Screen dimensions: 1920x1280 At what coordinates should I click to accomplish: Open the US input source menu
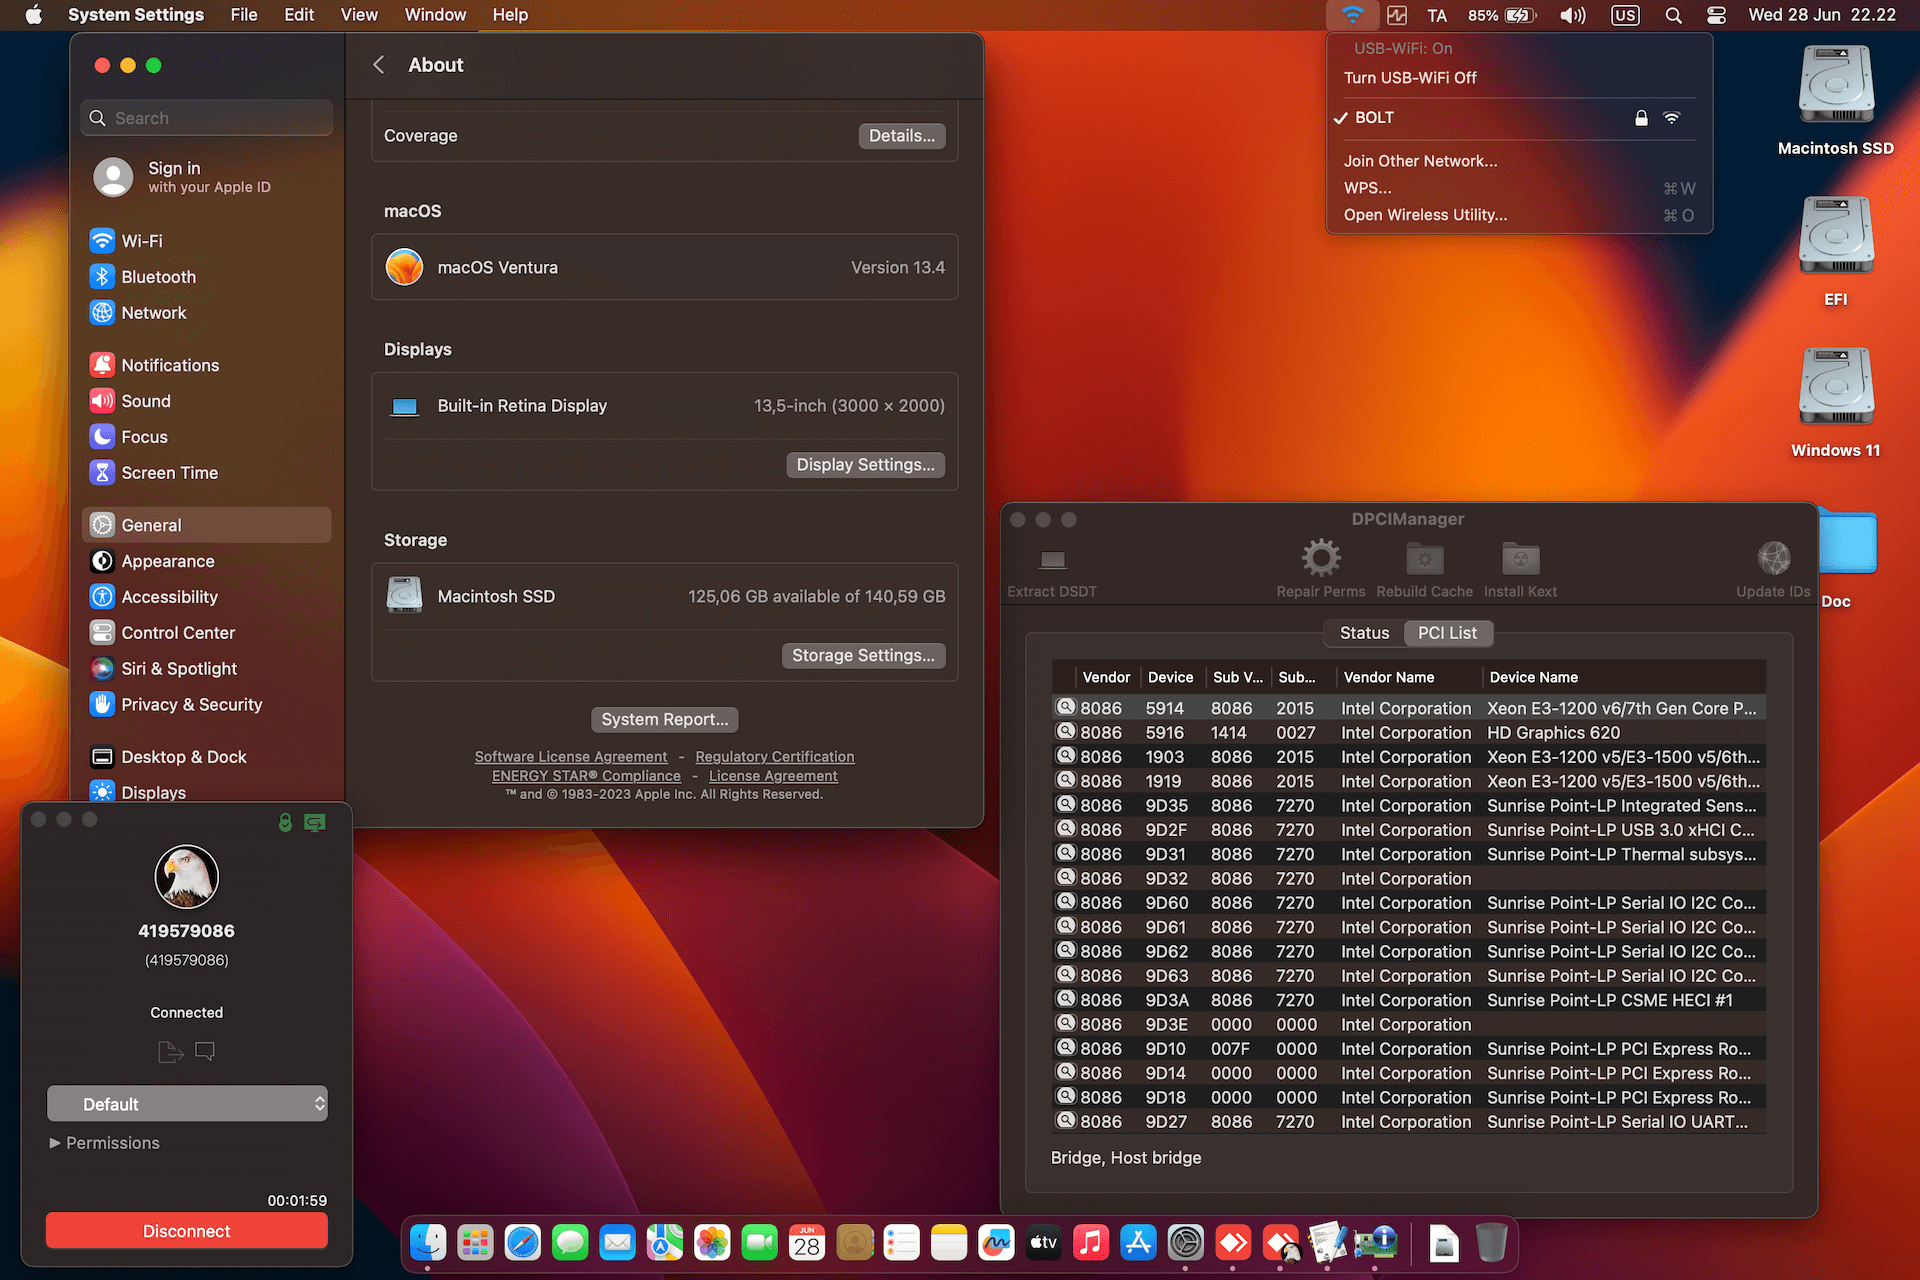[1625, 15]
